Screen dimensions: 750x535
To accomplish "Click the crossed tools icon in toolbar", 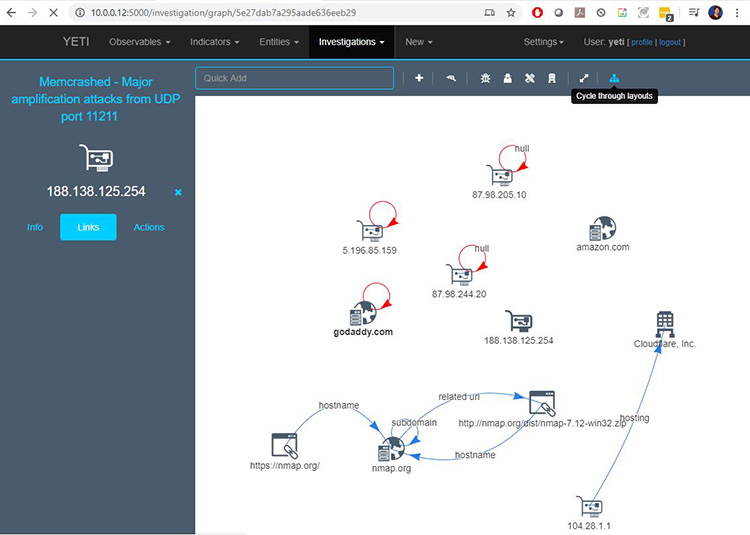I will pos(529,78).
